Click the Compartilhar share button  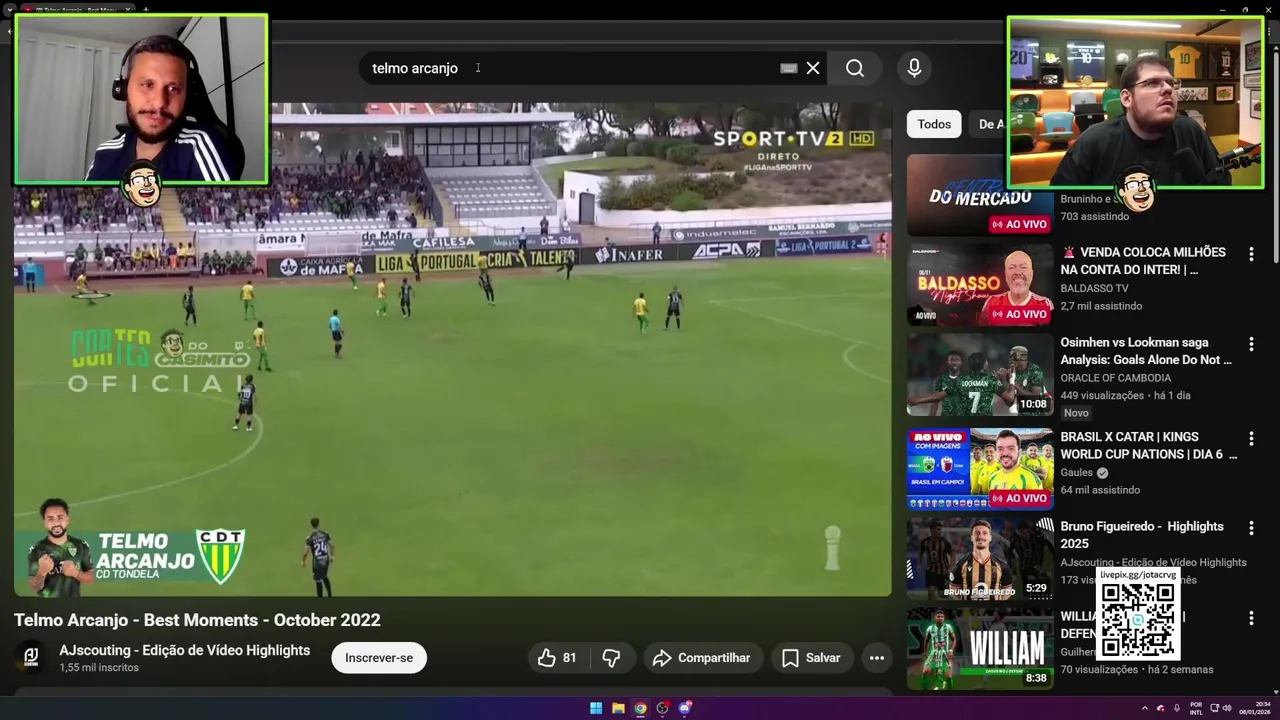(703, 658)
